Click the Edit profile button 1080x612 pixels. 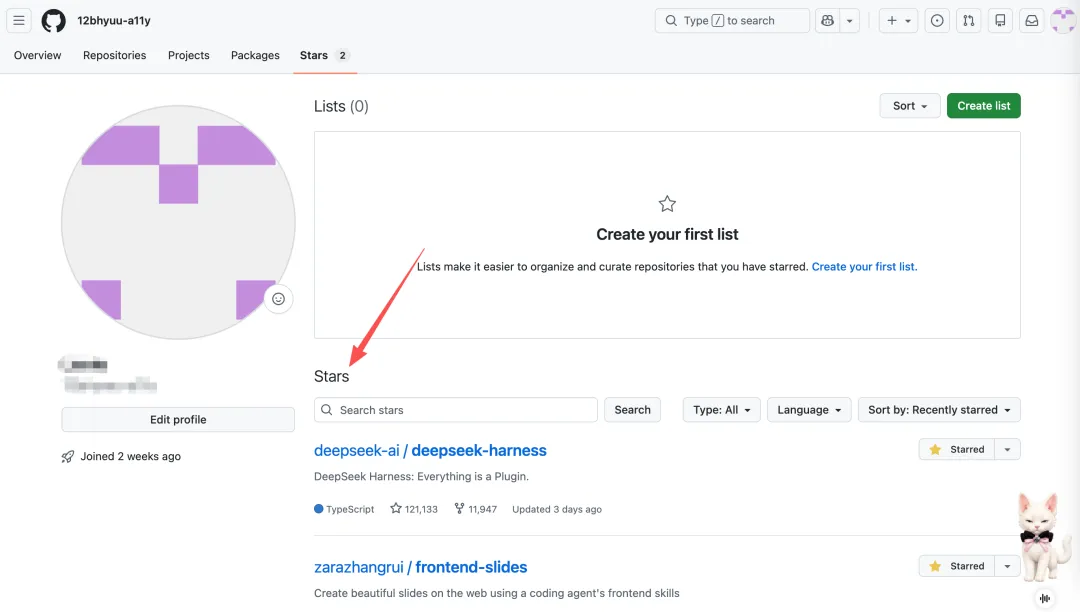click(178, 419)
